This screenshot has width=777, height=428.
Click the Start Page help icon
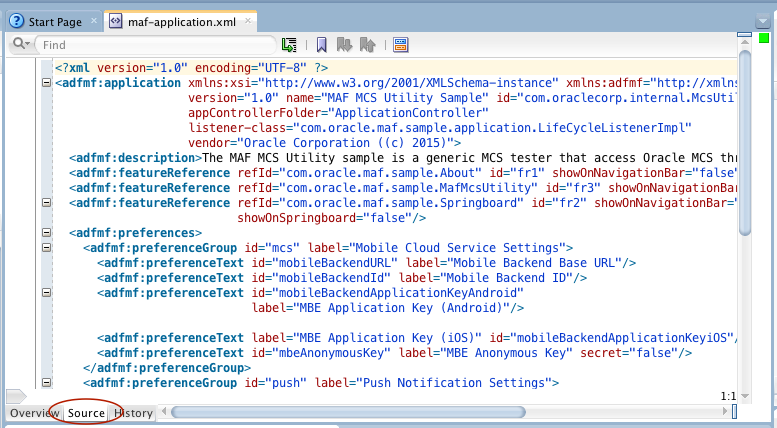[17, 21]
